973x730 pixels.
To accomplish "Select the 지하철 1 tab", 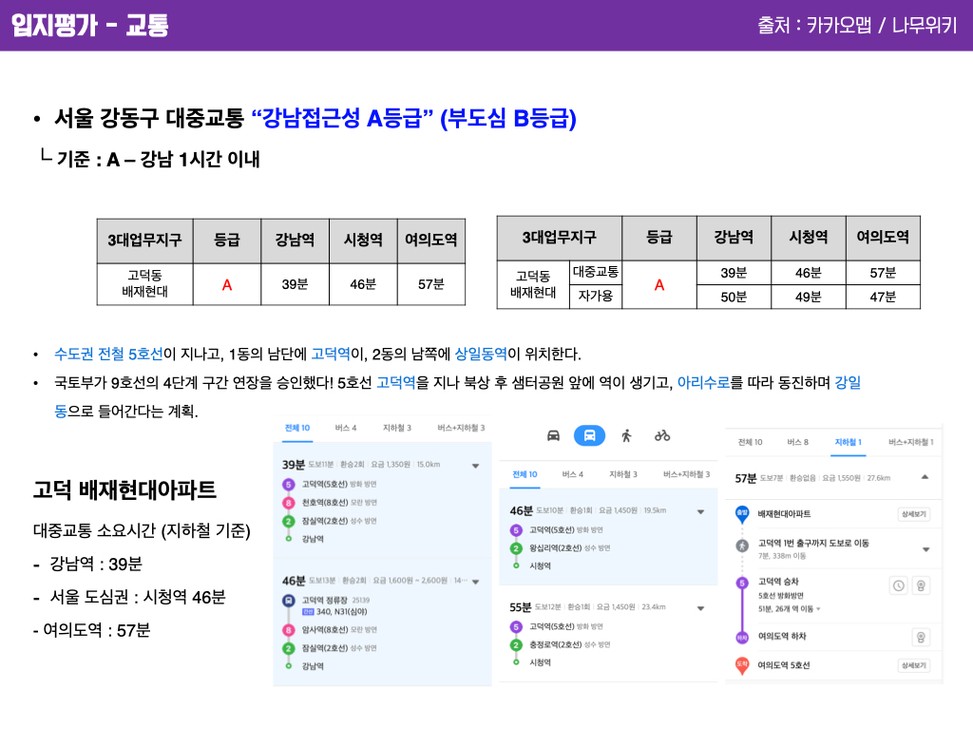I will 848,442.
